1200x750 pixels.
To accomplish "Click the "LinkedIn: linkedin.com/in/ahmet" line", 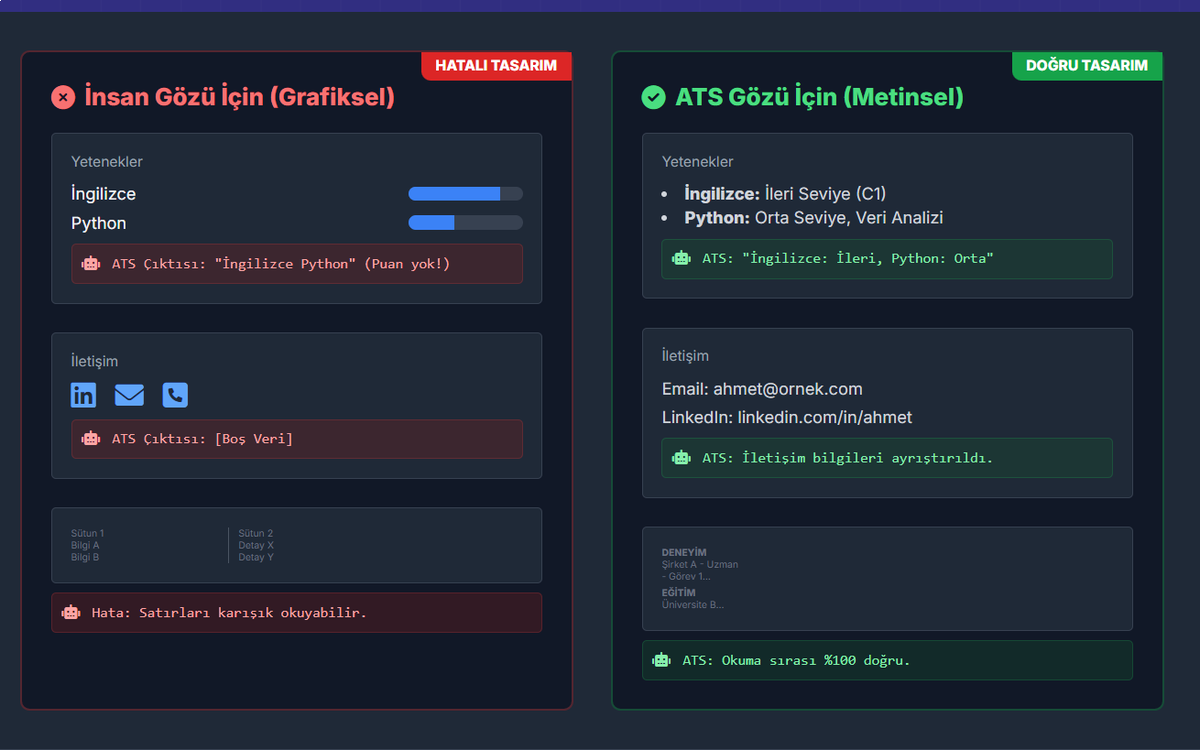I will [787, 417].
